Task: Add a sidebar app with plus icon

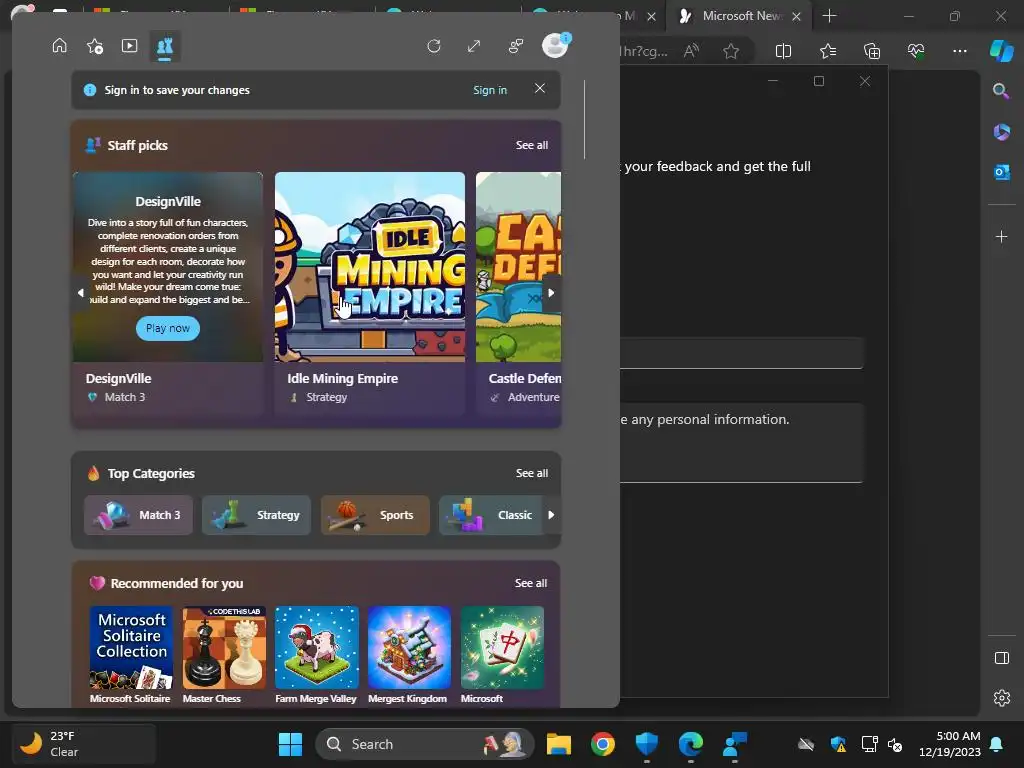Action: (x=1001, y=236)
